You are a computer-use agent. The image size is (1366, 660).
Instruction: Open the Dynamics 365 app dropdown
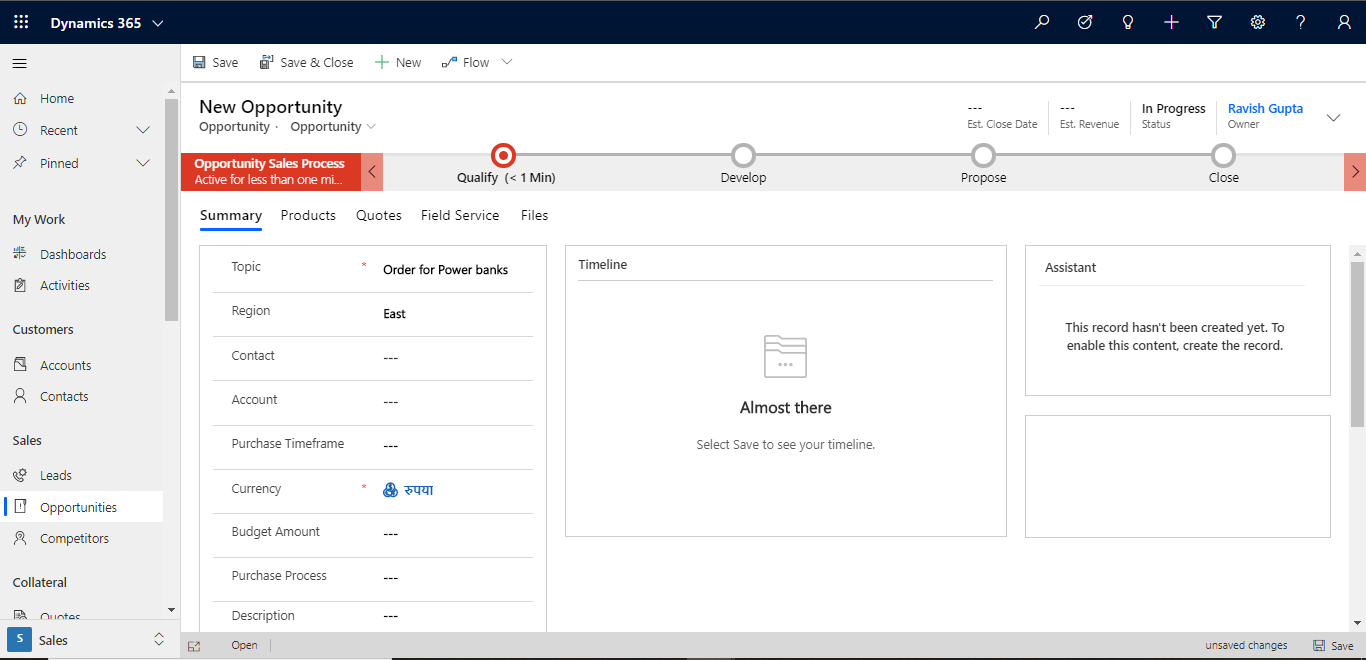pos(158,23)
